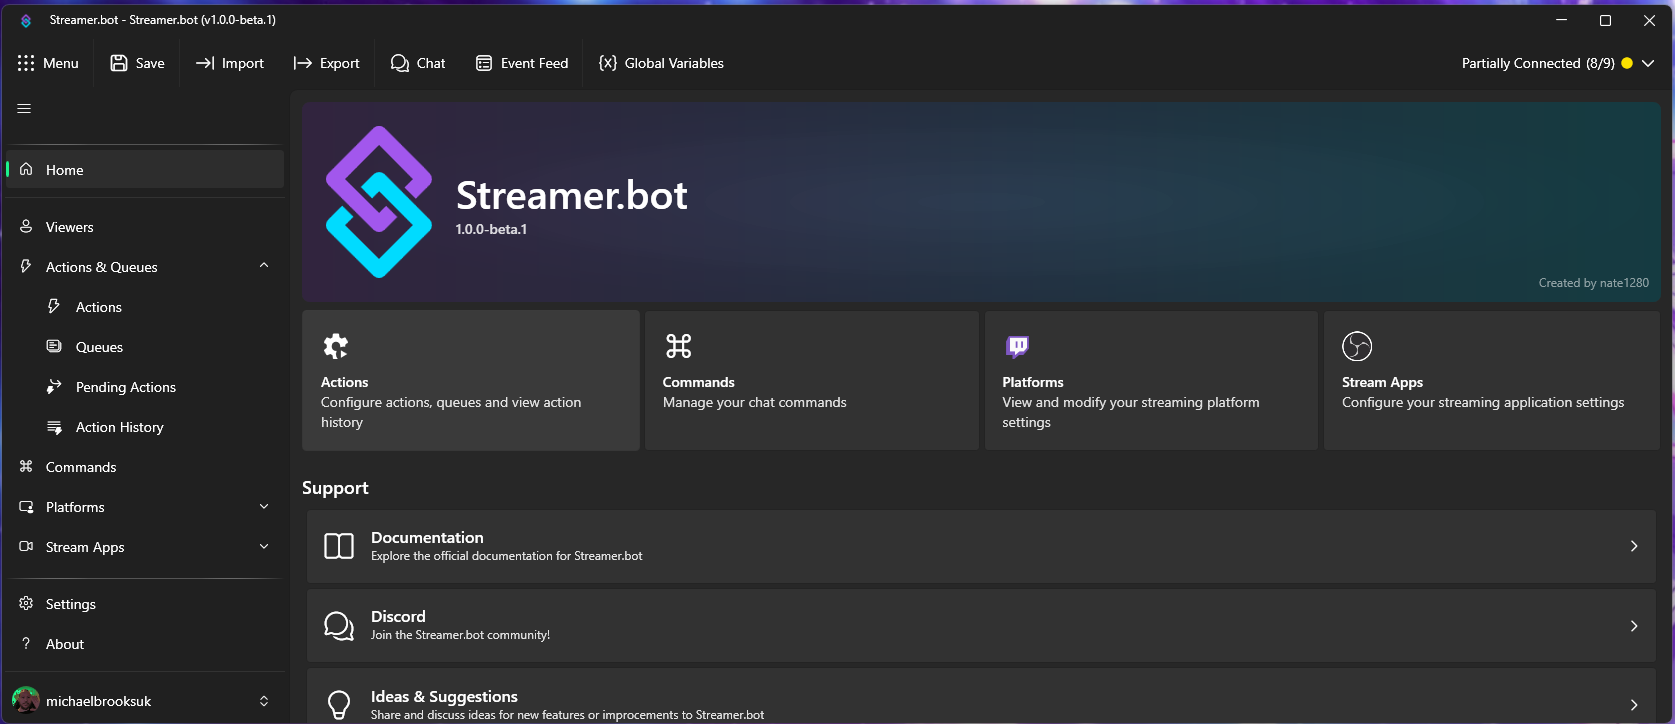The height and width of the screenshot is (724, 1675).
Task: Expand the Platforms sidebar chevron
Action: 264,506
